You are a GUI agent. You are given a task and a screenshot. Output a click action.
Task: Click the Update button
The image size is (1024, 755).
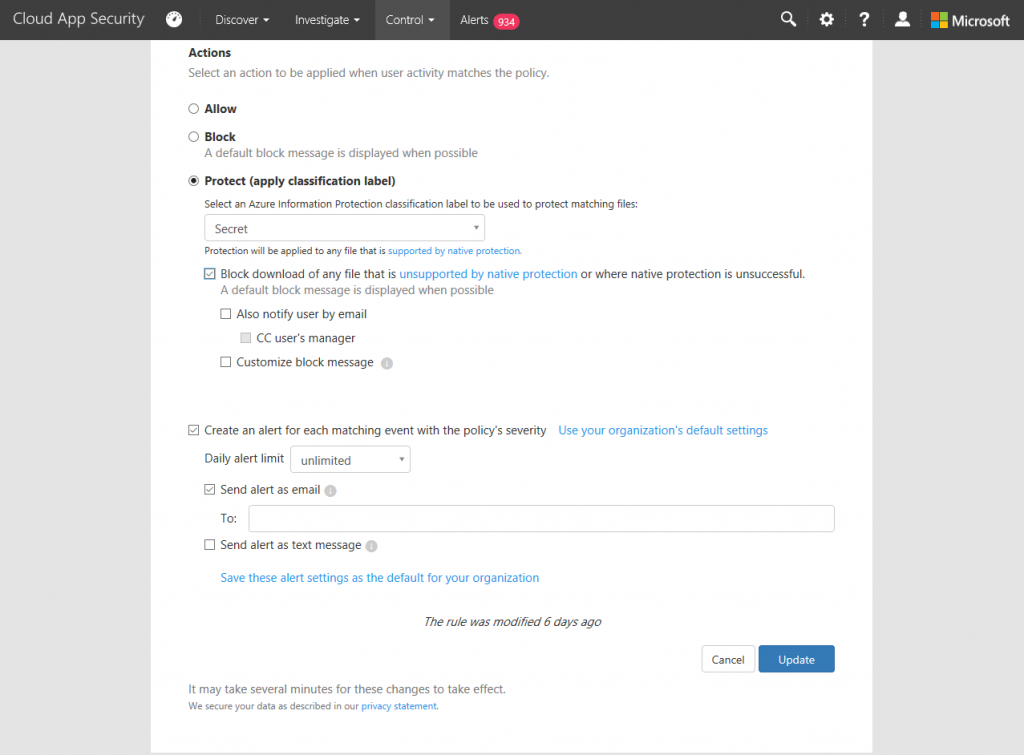[796, 658]
